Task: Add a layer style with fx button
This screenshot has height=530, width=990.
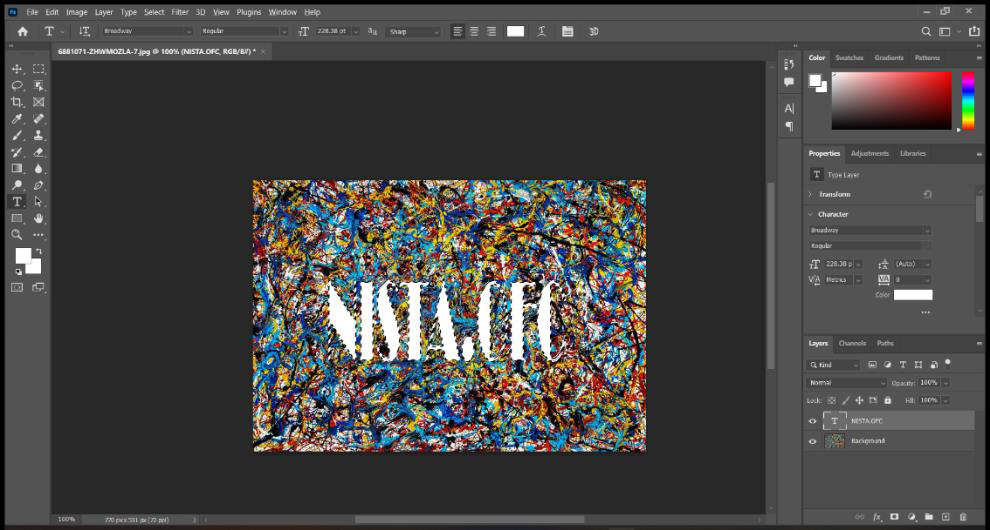Action: tap(877, 517)
